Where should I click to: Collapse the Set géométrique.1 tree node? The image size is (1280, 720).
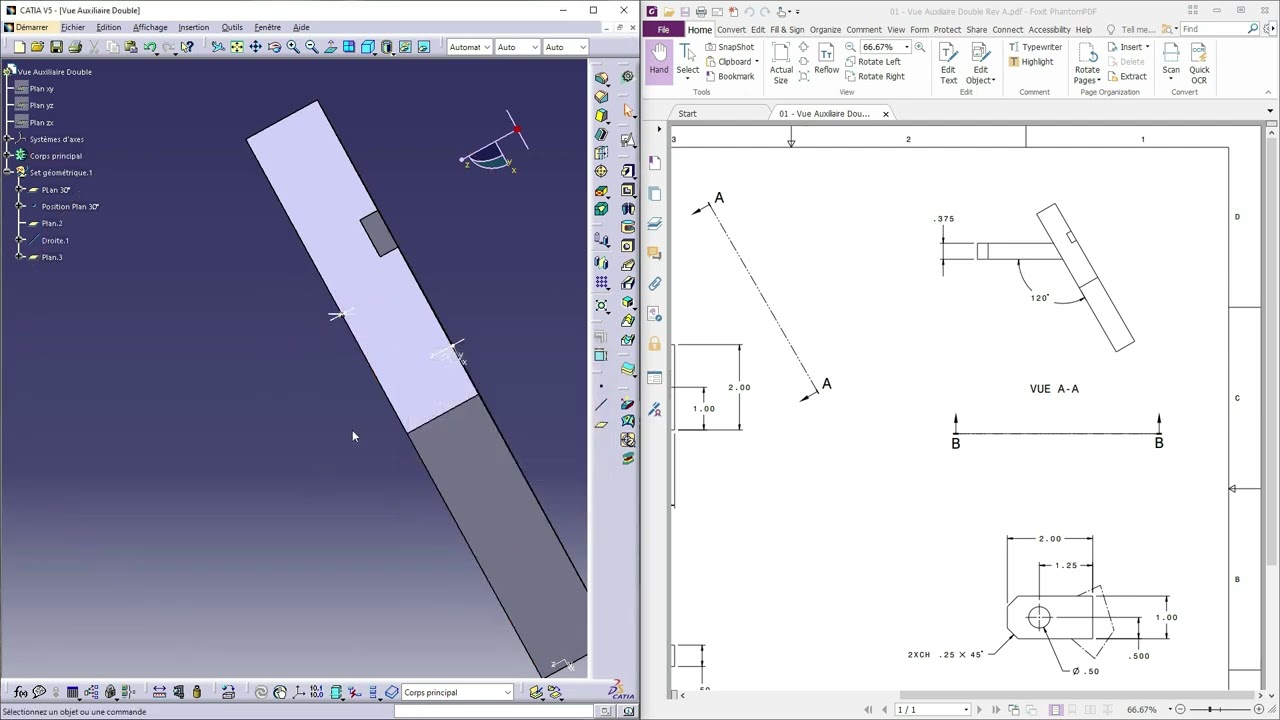pos(8,173)
